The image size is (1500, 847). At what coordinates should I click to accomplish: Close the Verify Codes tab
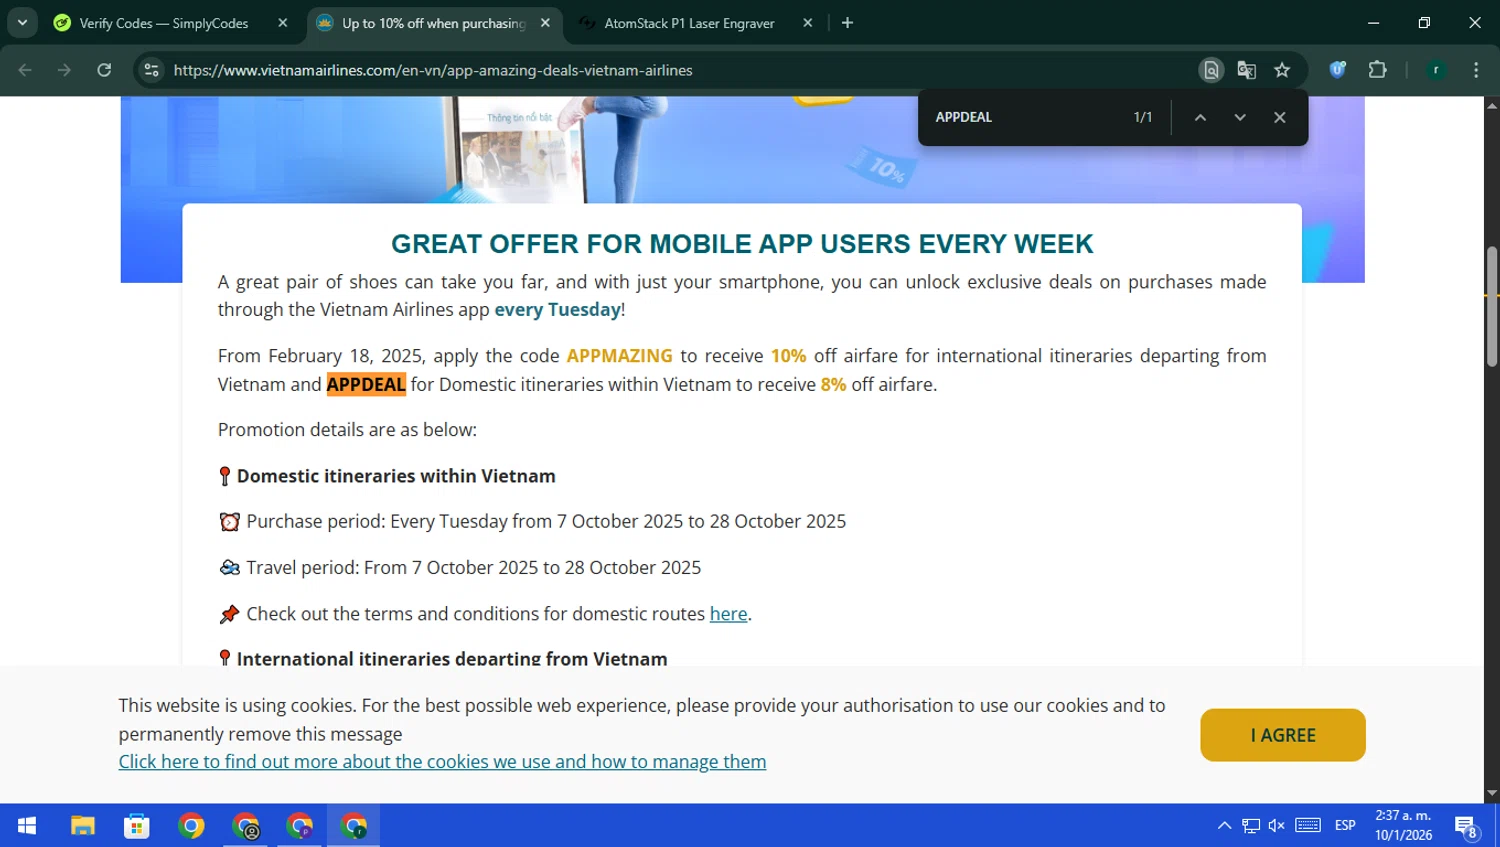(x=283, y=23)
